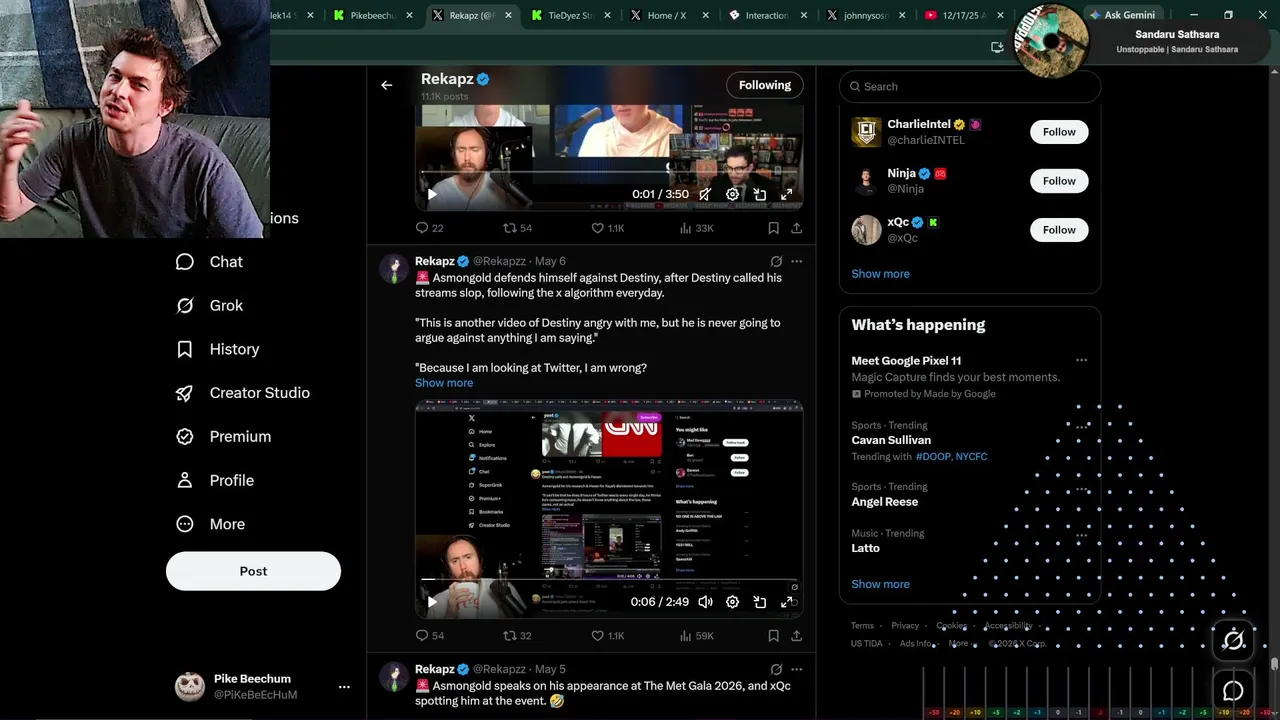Repost the post with 54 reposts
The width and height of the screenshot is (1280, 720).
click(517, 228)
